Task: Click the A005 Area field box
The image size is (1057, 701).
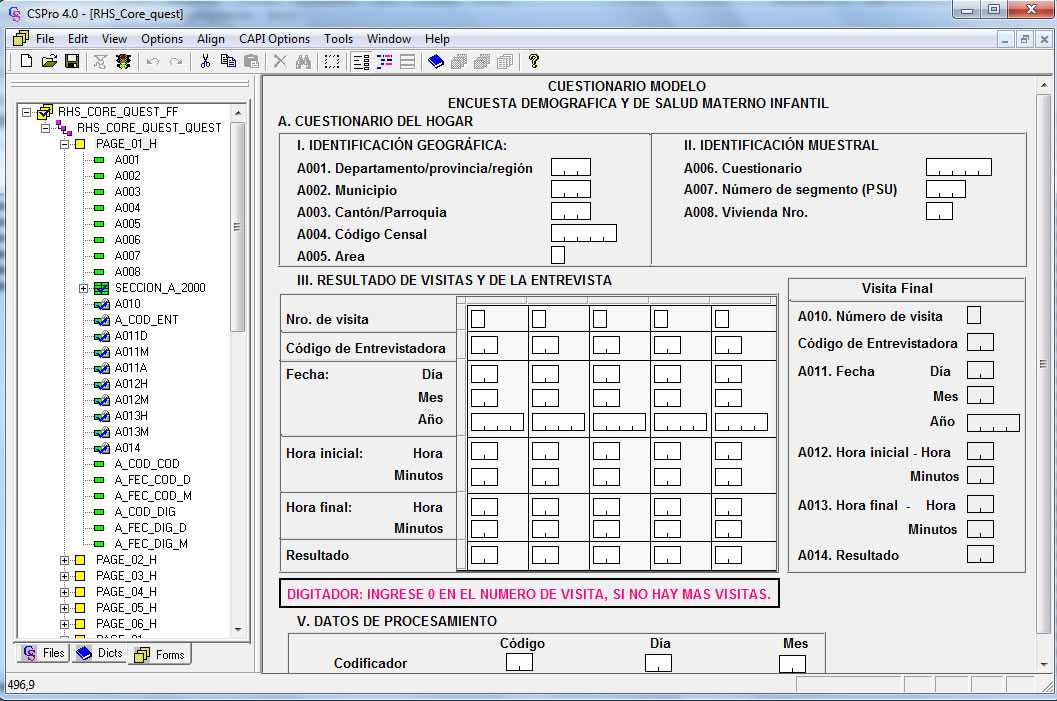Action: coord(558,255)
